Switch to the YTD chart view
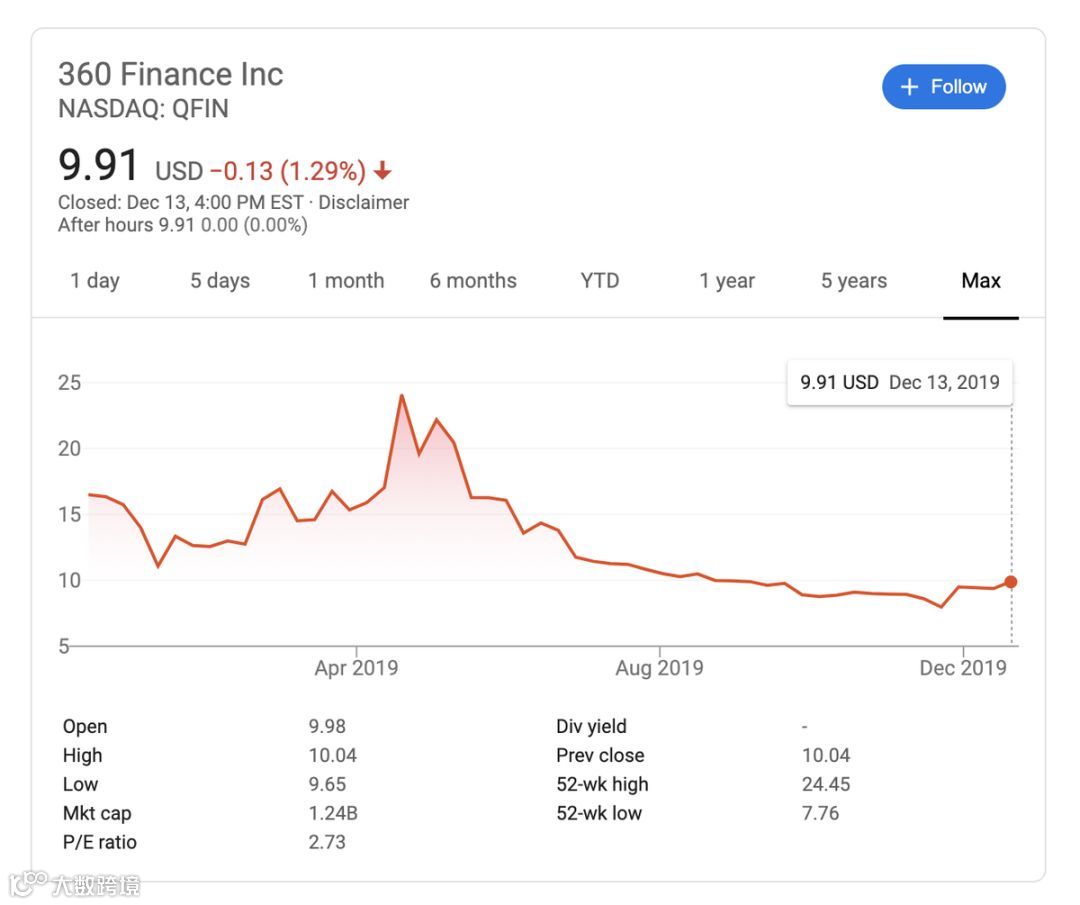The image size is (1080, 905). pos(598,281)
